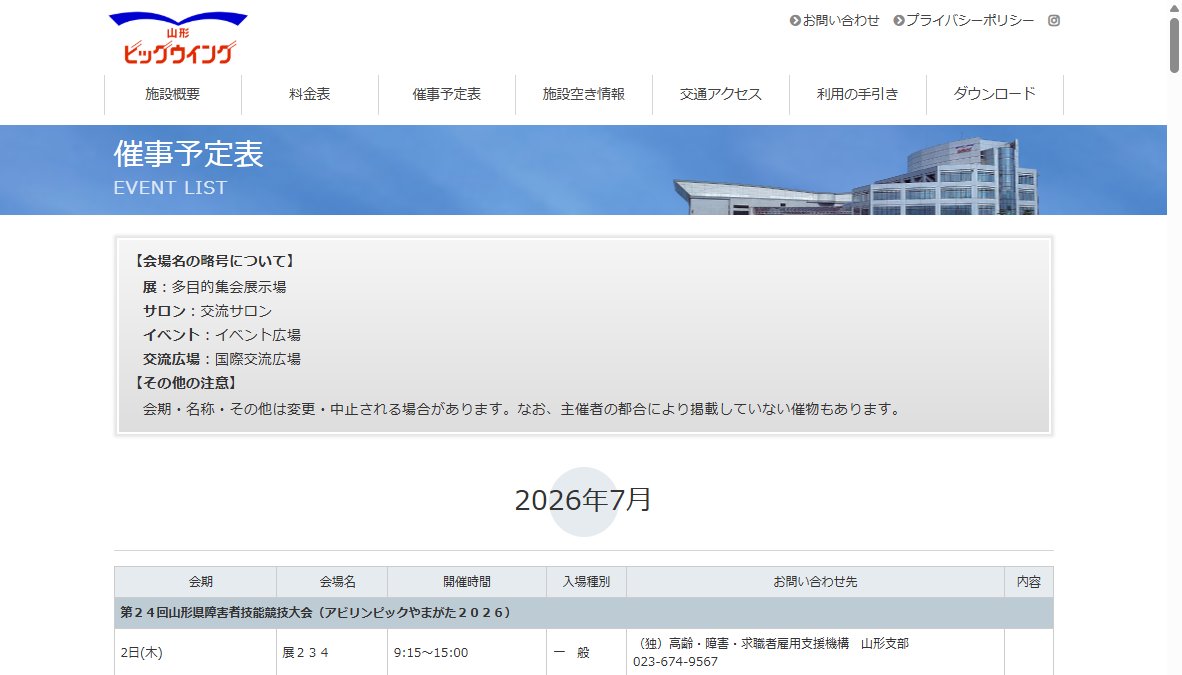Click the 9:15～15:00 time cell
Image resolution: width=1182 pixels, height=675 pixels.
(x=467, y=652)
